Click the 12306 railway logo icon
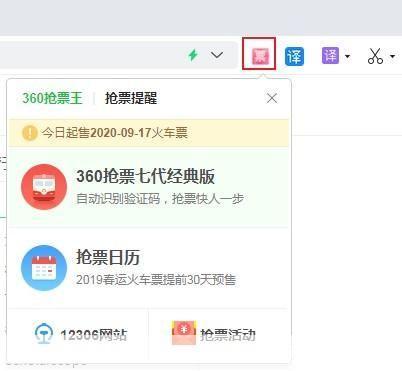The width and height of the screenshot is (402, 371). click(44, 333)
